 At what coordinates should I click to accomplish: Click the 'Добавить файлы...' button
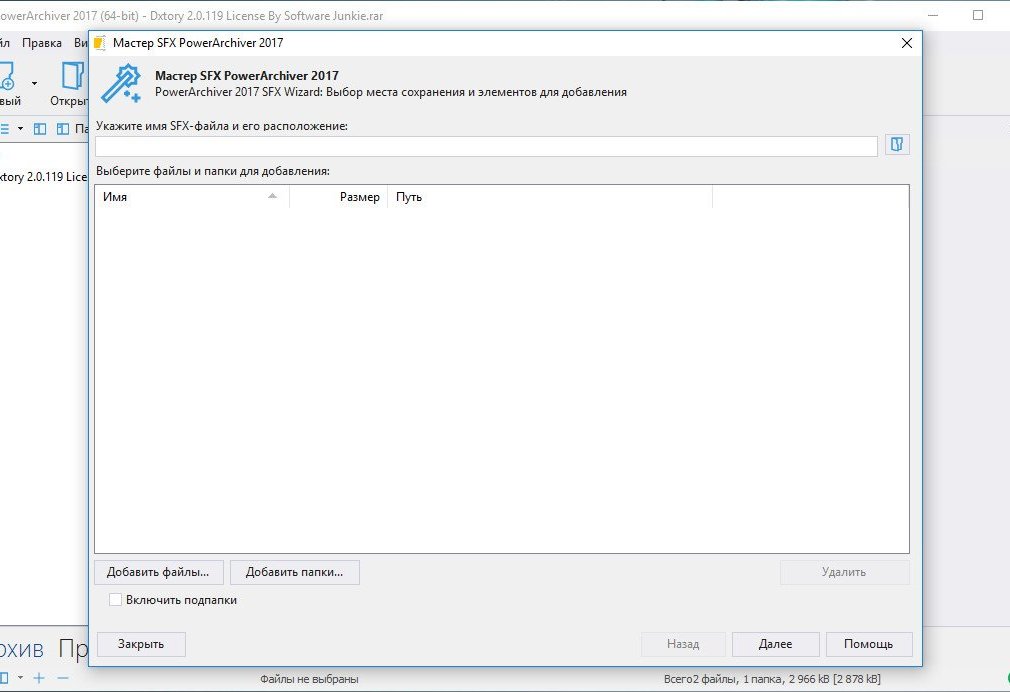158,572
